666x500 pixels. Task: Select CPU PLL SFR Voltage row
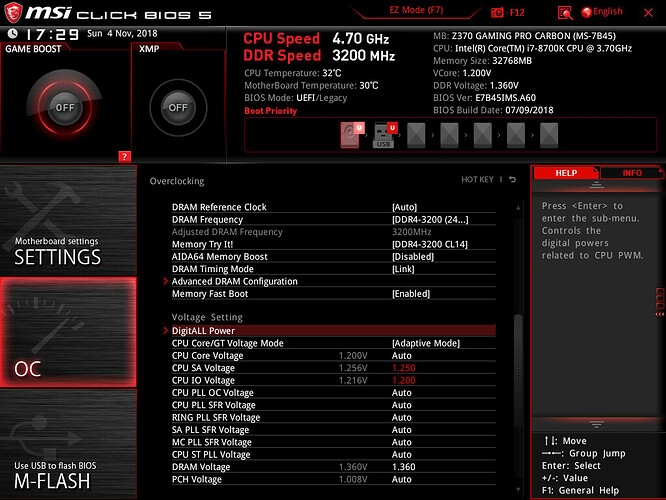coord(333,405)
